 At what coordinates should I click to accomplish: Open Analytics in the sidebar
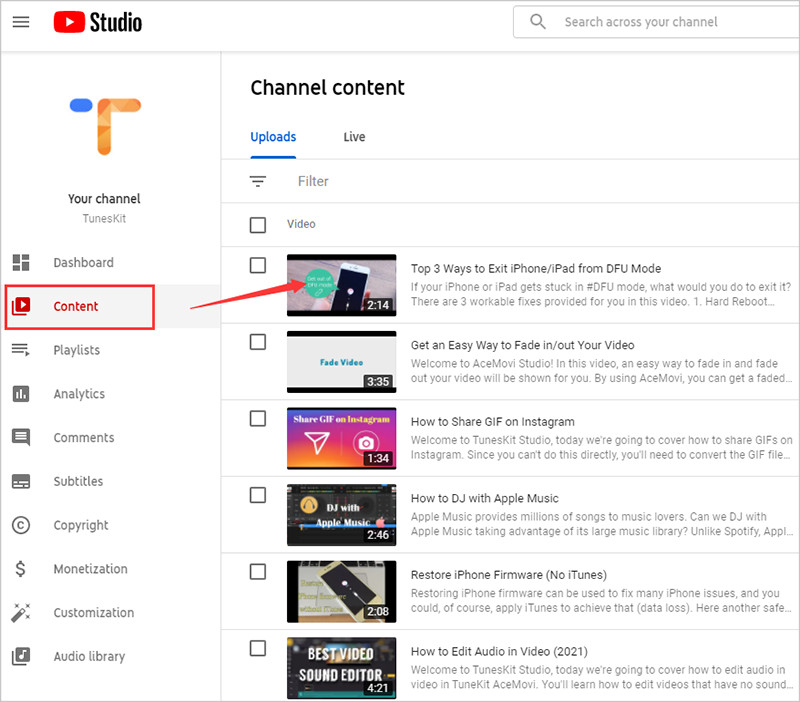coord(79,394)
